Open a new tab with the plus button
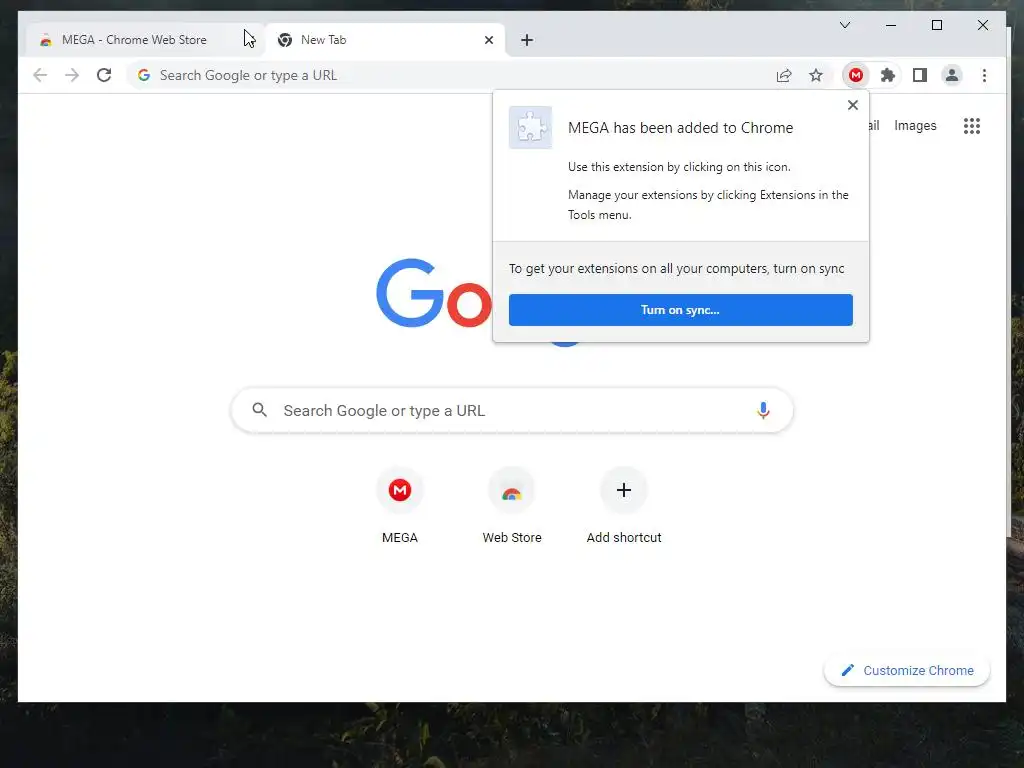Viewport: 1024px width, 768px height. (x=527, y=40)
